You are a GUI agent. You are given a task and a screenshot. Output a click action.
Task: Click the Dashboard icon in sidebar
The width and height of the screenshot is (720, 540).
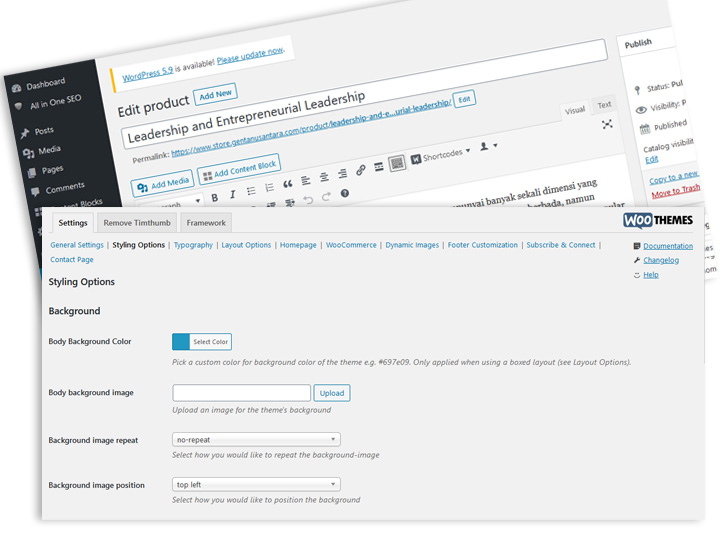click(x=16, y=88)
